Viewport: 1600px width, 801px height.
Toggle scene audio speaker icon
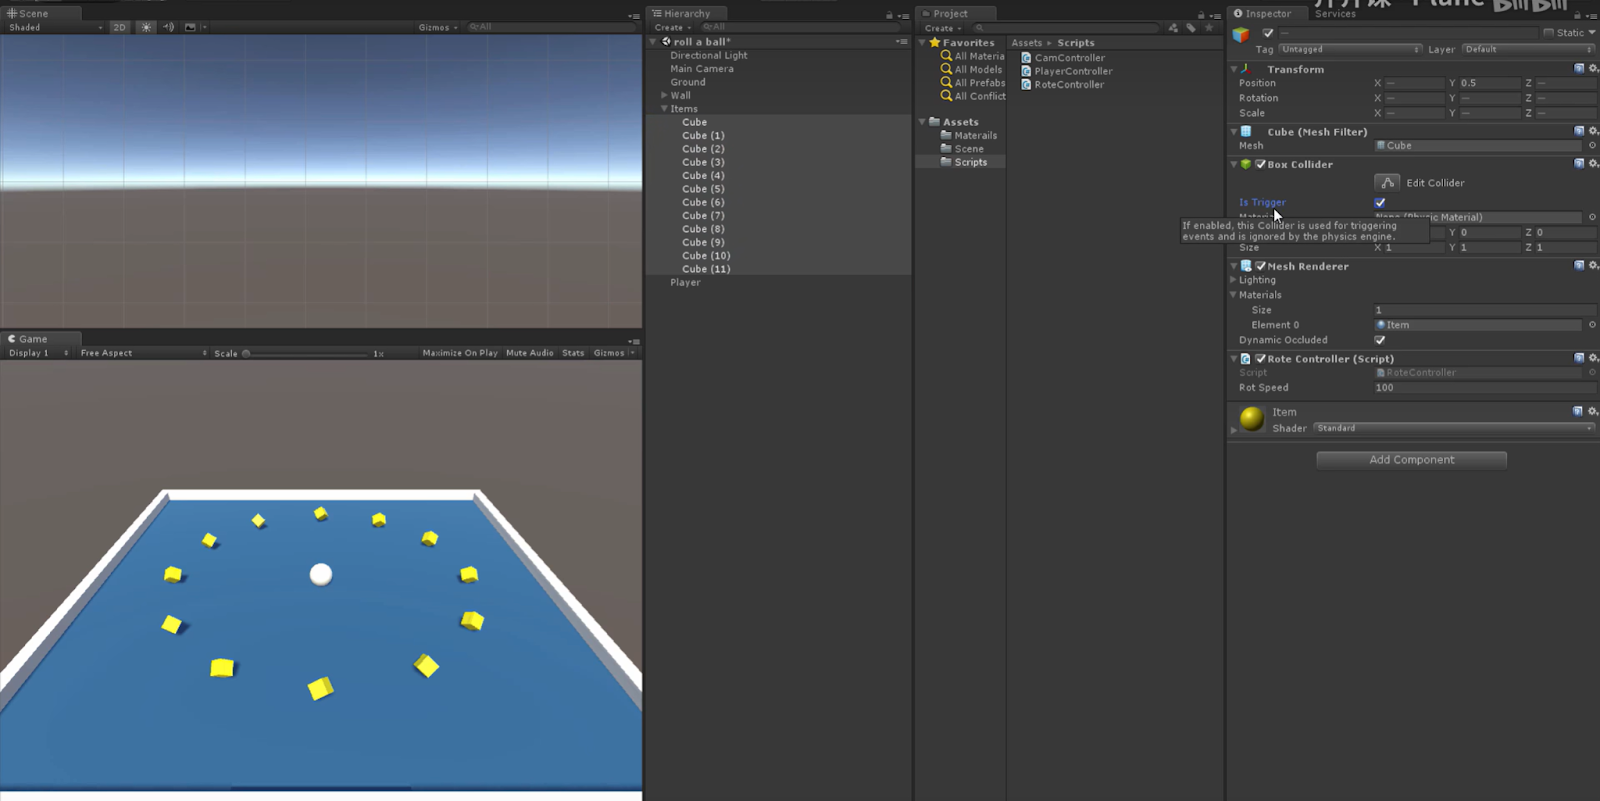pos(168,27)
